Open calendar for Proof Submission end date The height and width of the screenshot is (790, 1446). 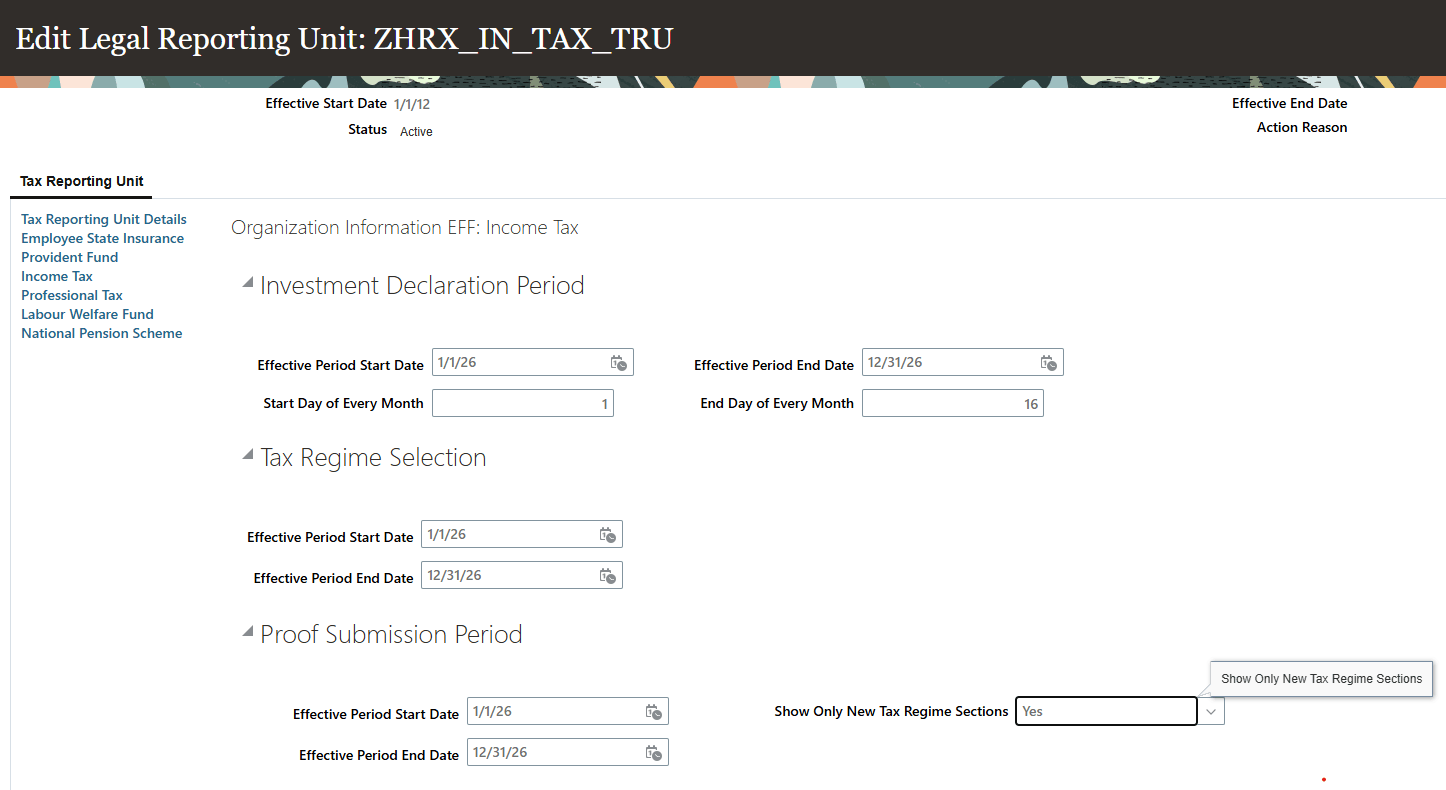[x=654, y=753]
